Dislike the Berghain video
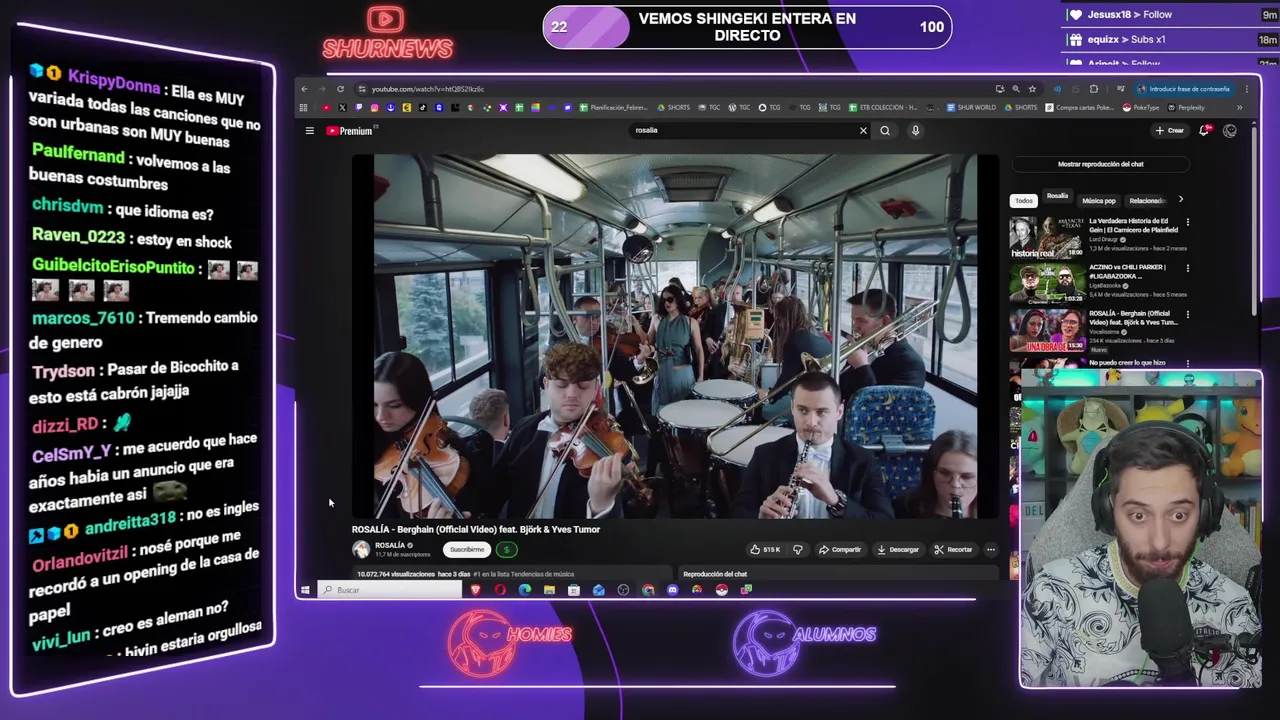 pos(798,550)
